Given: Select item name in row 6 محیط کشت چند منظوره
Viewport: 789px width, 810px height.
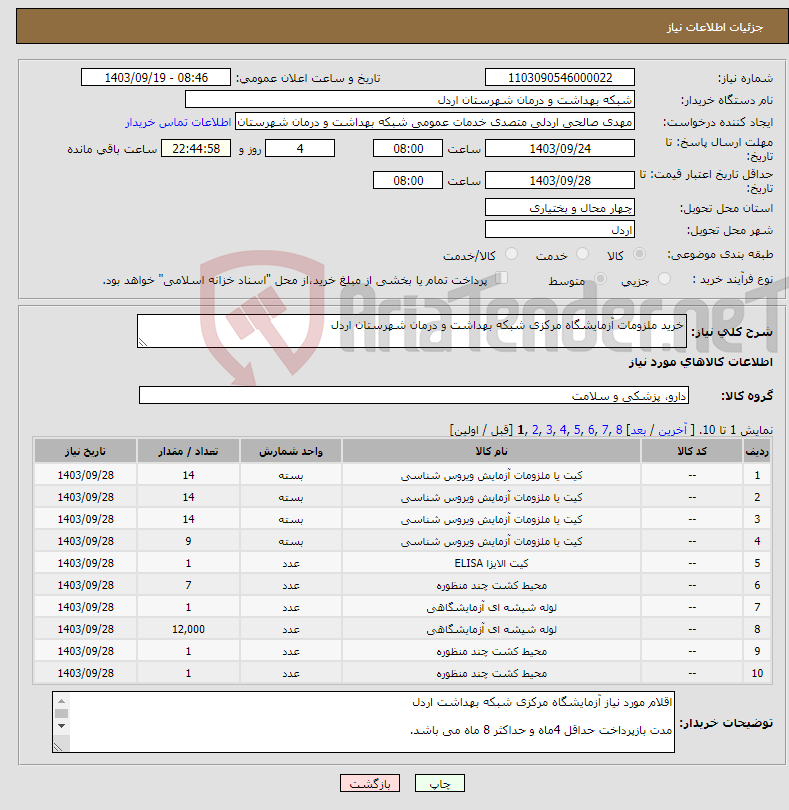Looking at the screenshot, I should click(491, 585).
